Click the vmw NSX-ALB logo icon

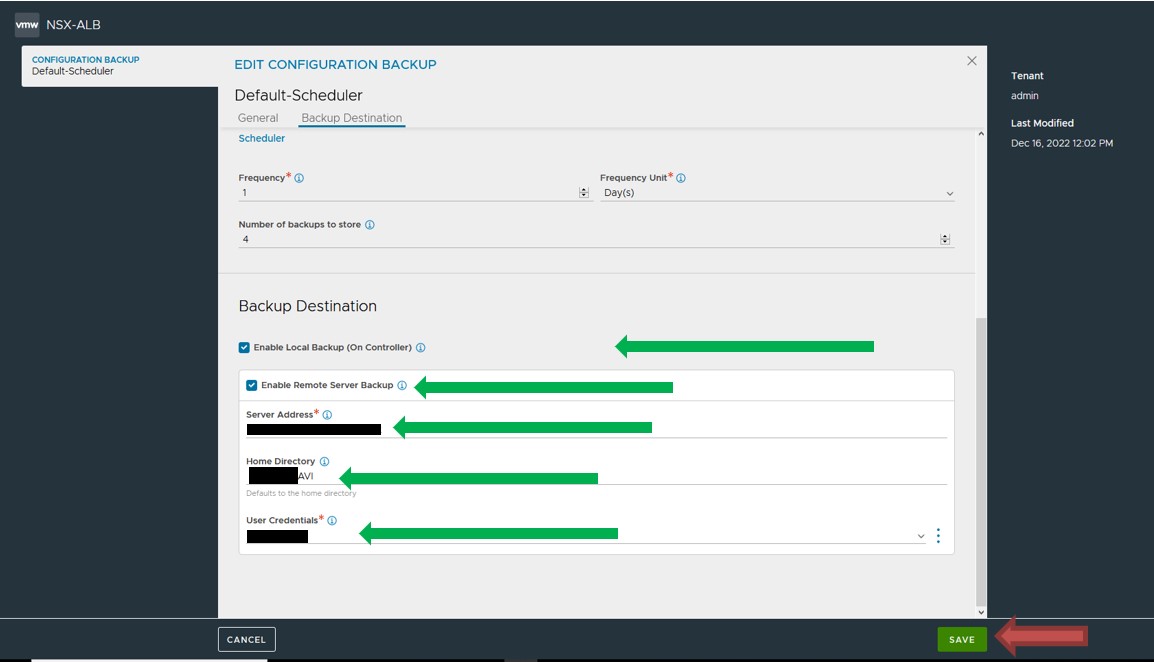[27, 24]
